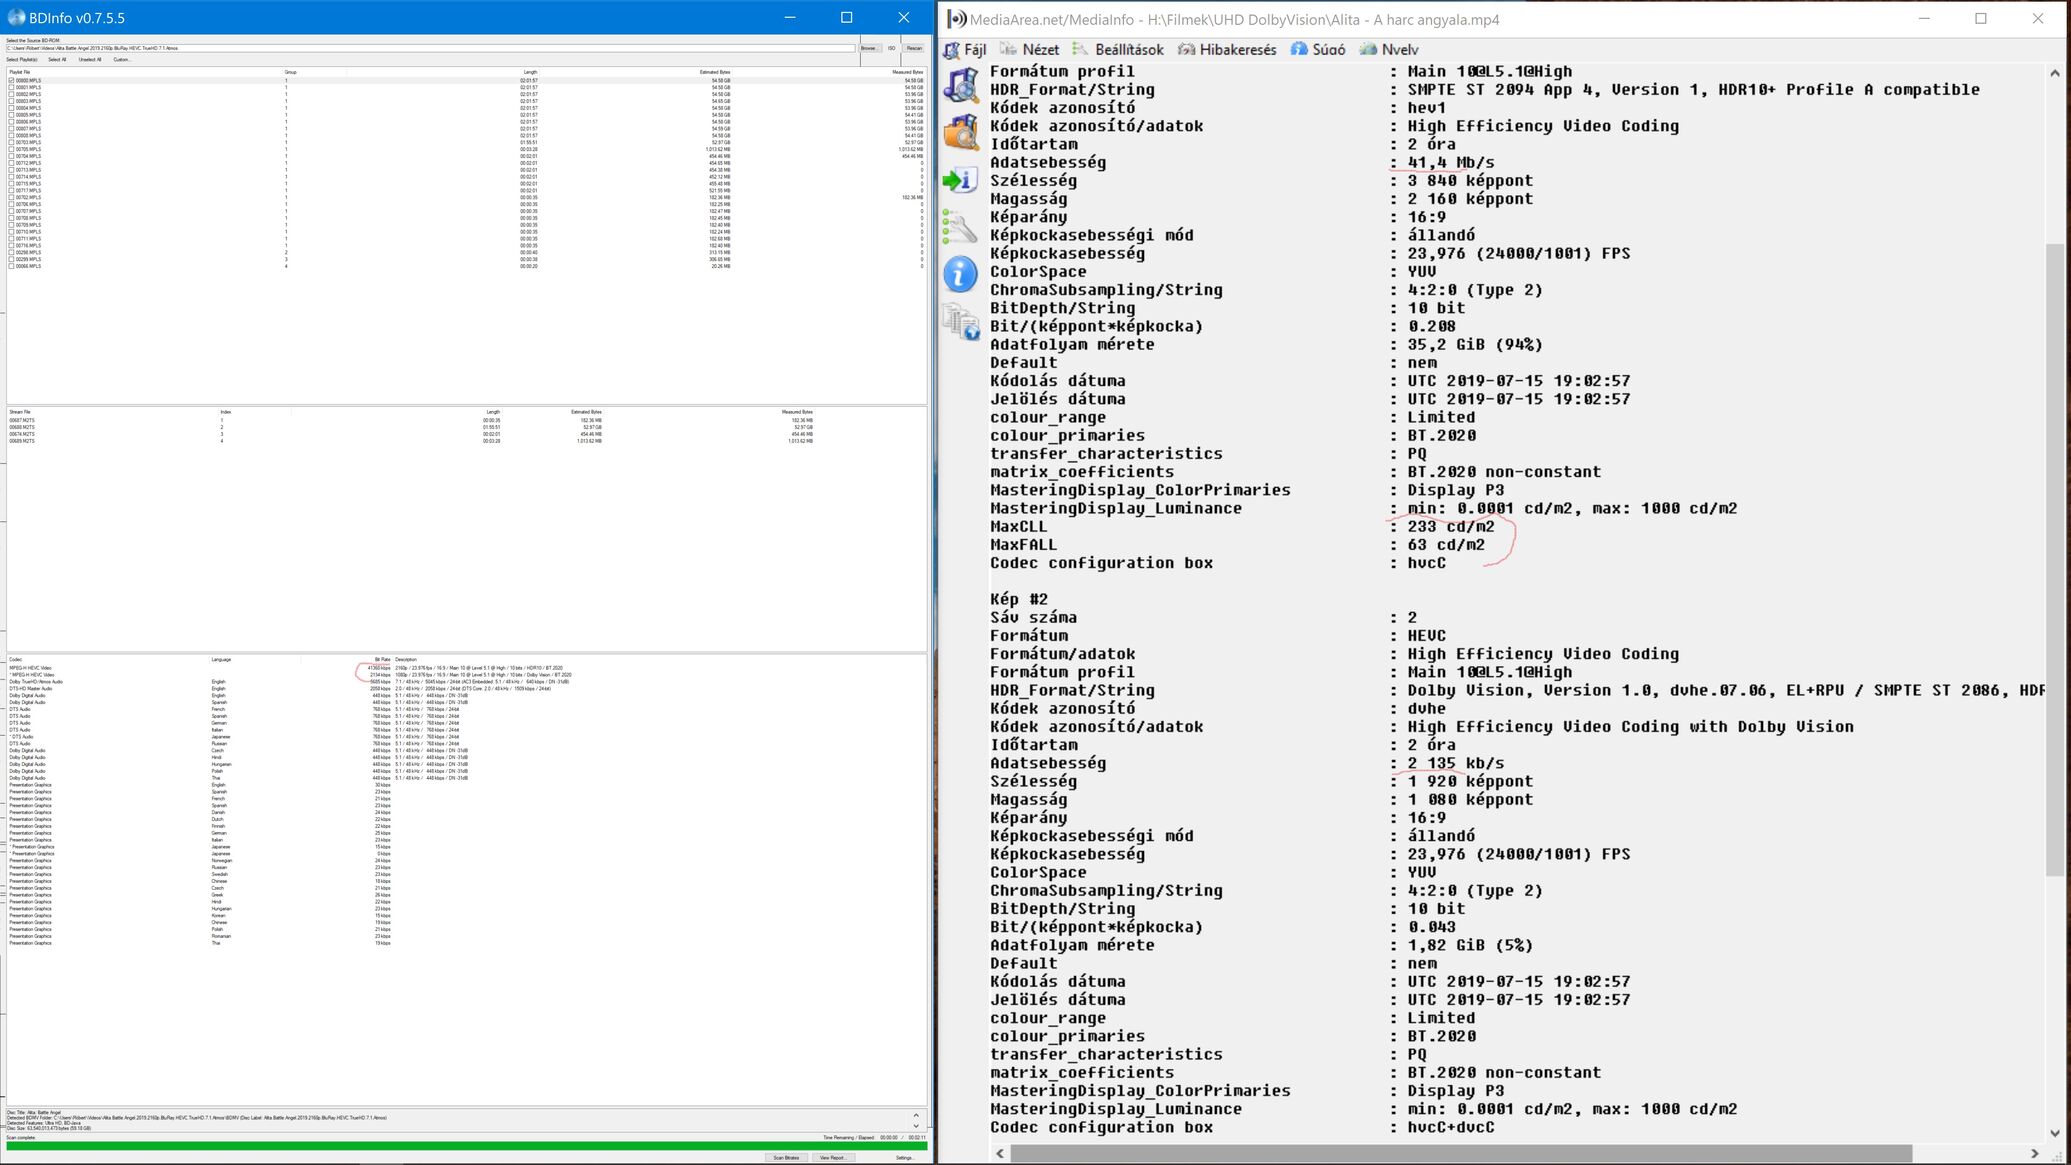2071x1165 pixels.
Task: Click the MediaInfo scroll right arrow
Action: [x=2034, y=1153]
